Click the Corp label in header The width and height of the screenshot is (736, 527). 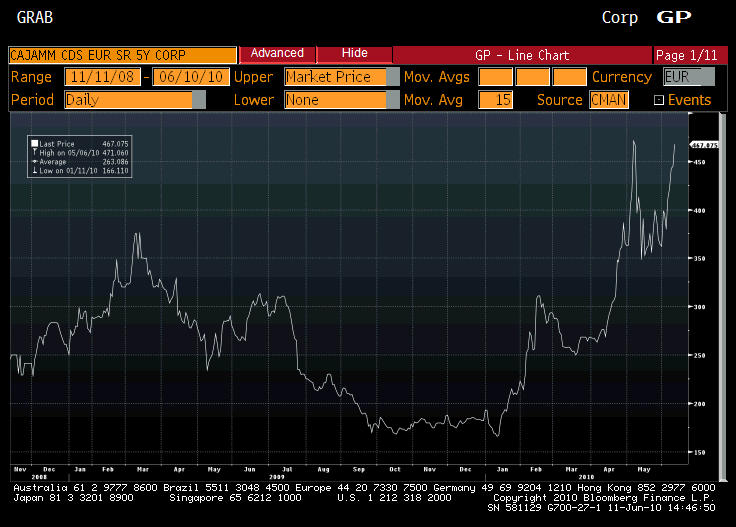click(620, 17)
